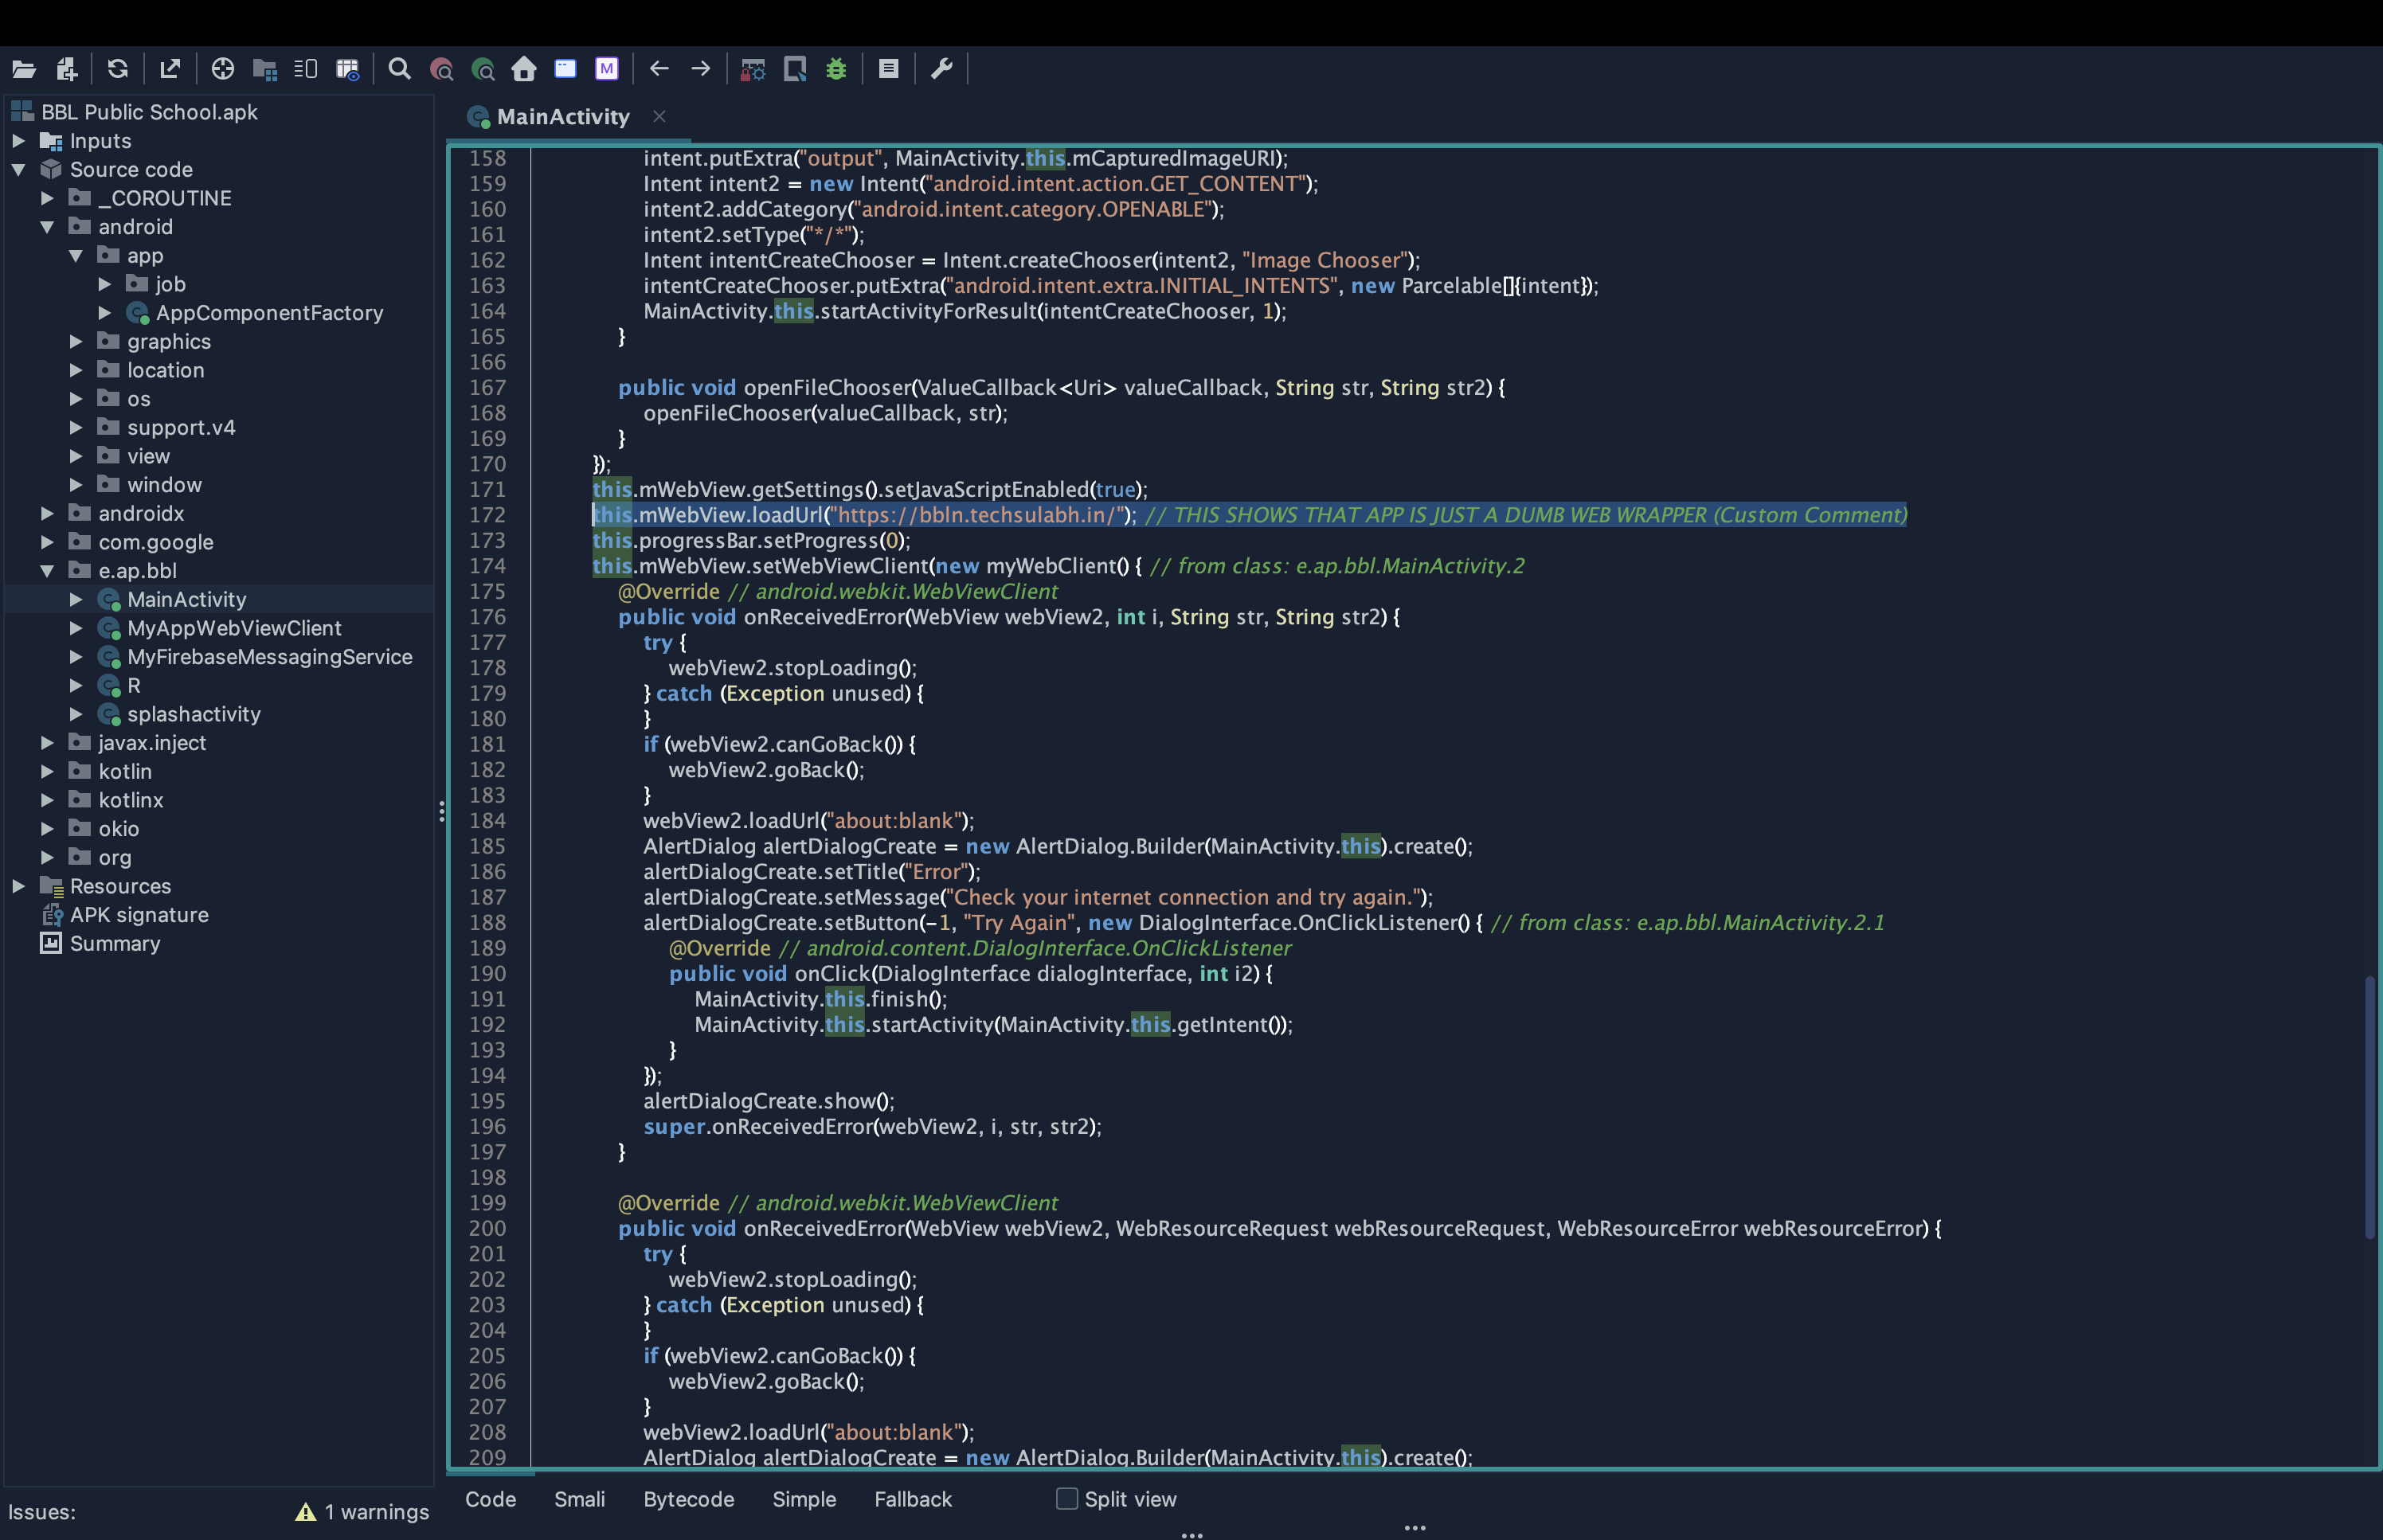Go to main activity home icon
The height and width of the screenshot is (1540, 2383).
tap(524, 69)
